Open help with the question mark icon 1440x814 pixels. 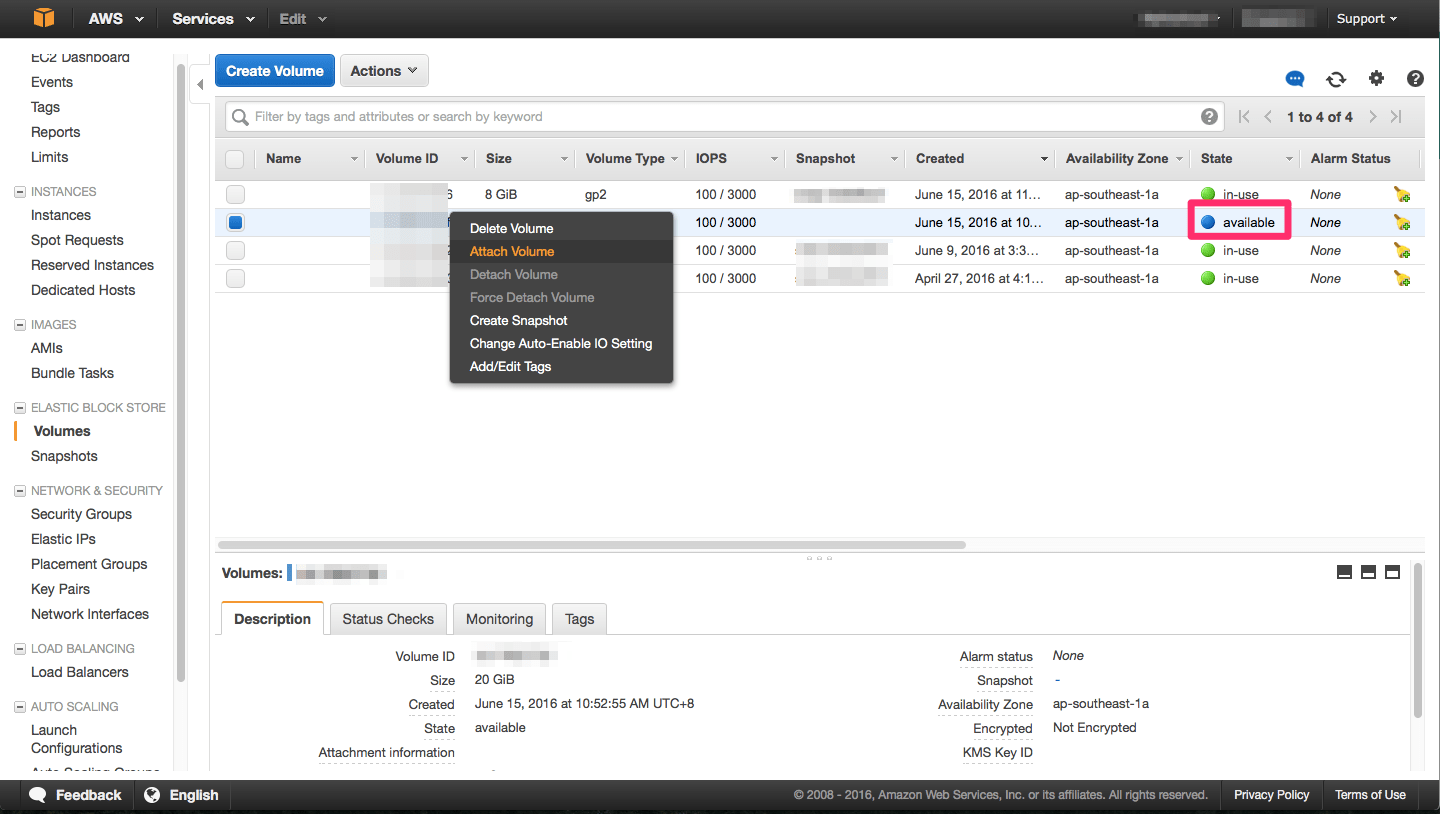point(1416,78)
